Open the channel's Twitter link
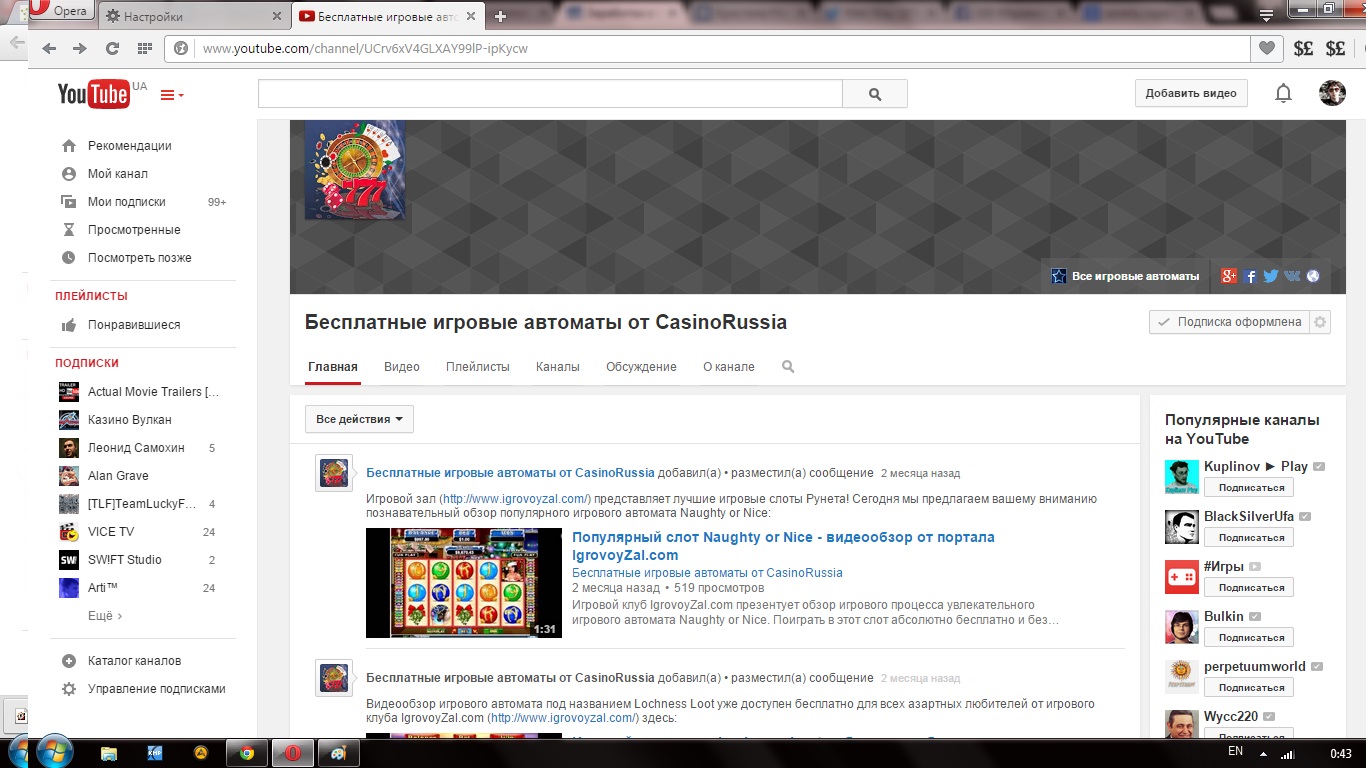The image size is (1366, 768). pyautogui.click(x=1271, y=276)
